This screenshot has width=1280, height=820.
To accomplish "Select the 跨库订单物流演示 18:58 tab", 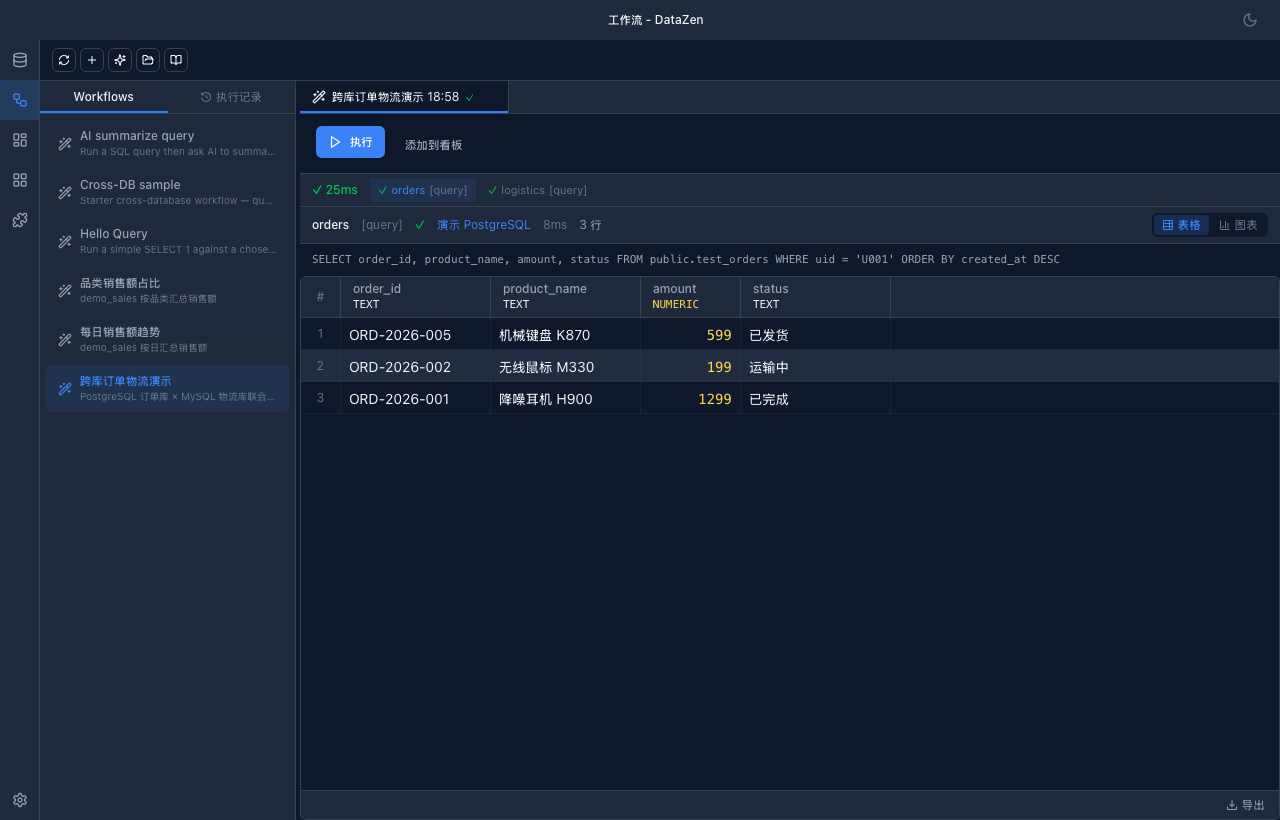I will coord(403,97).
